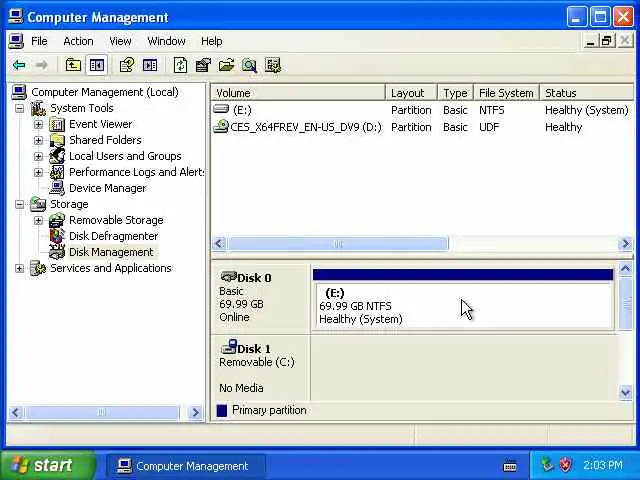Click the last toolbar icon with gear
This screenshot has height=480, width=640.
pos(273,65)
